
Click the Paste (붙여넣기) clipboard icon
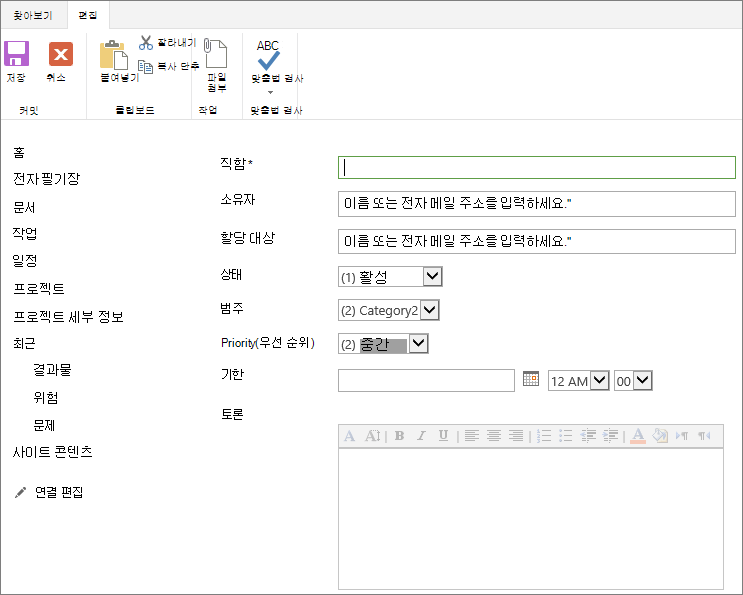coord(114,55)
